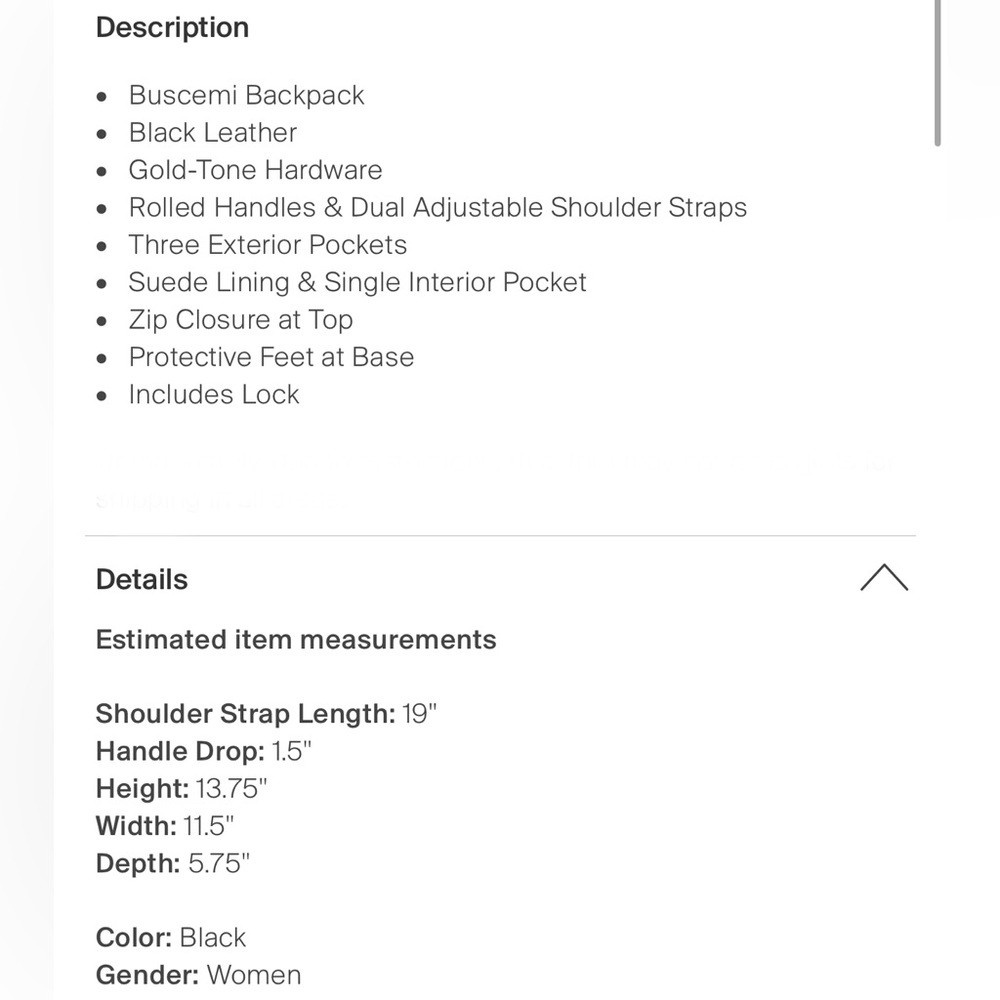Click the Height 13.75" measurement
Image resolution: width=1000 pixels, height=1000 pixels.
pyautogui.click(x=182, y=789)
